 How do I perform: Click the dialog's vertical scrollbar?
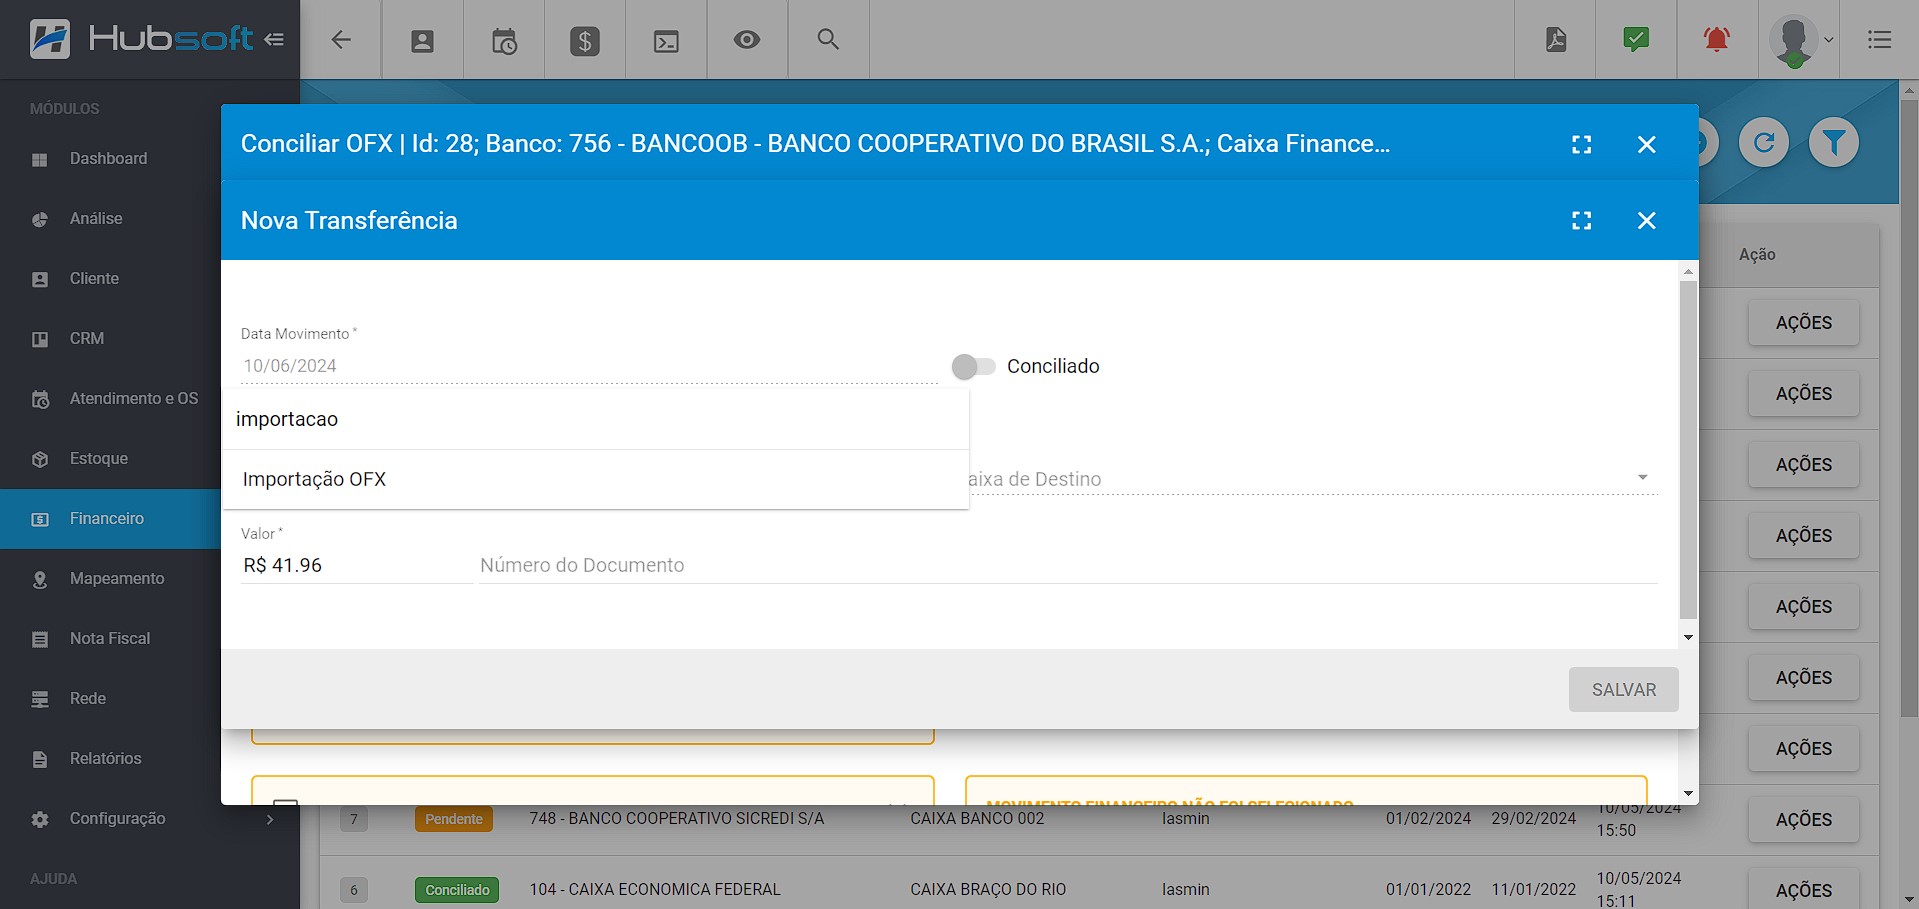[1688, 450]
